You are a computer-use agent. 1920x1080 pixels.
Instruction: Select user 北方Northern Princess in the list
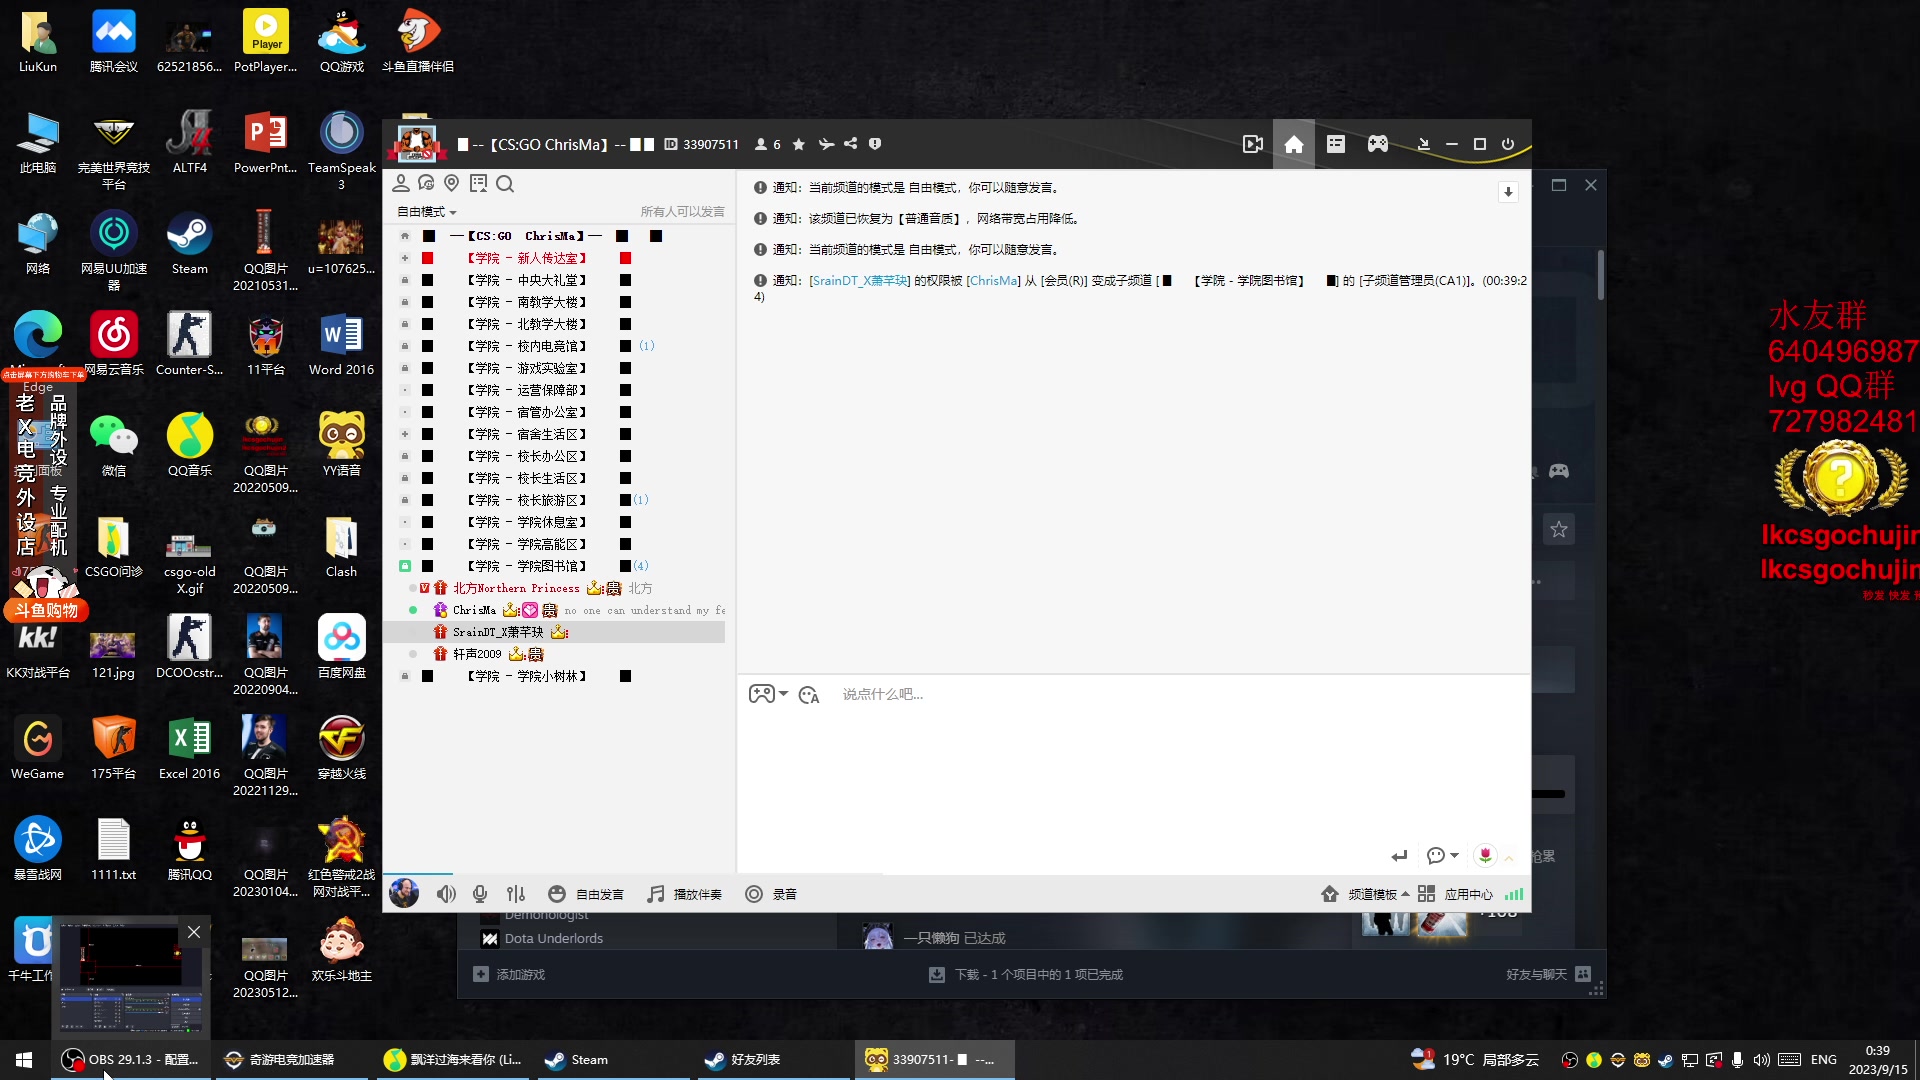[x=516, y=588]
